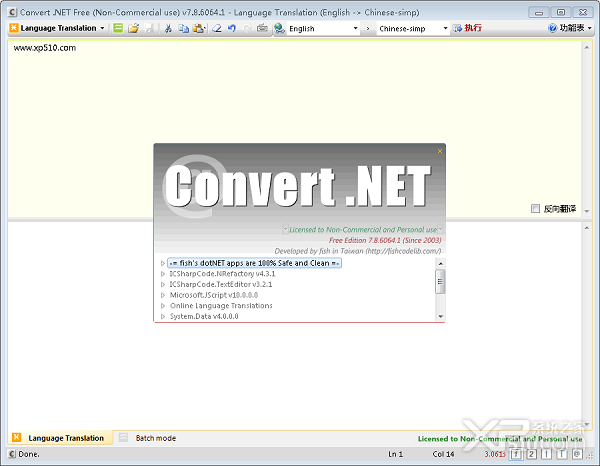The width and height of the screenshot is (600, 466).
Task: Switch to the Language Translation bottom tab
Action: tap(60, 438)
